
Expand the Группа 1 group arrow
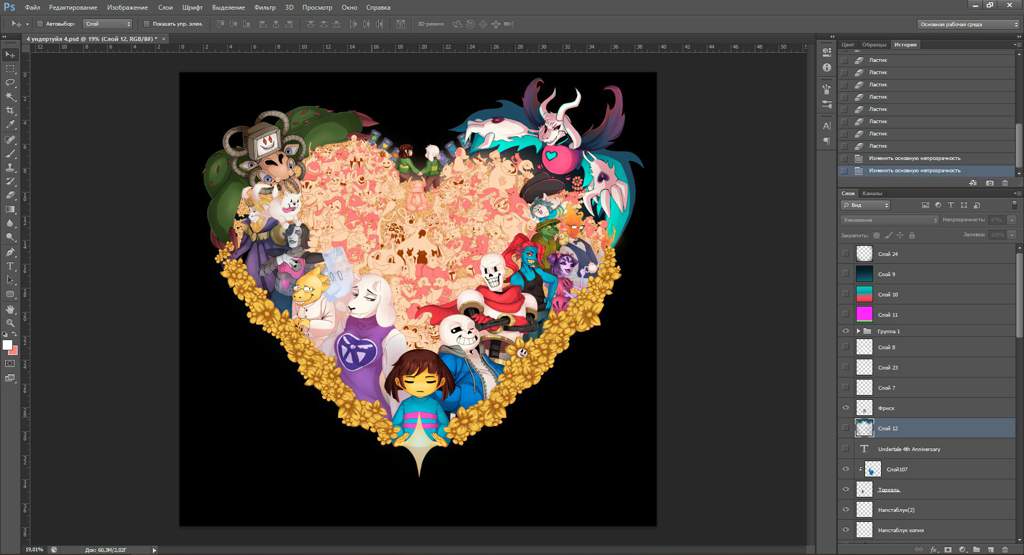coord(858,331)
